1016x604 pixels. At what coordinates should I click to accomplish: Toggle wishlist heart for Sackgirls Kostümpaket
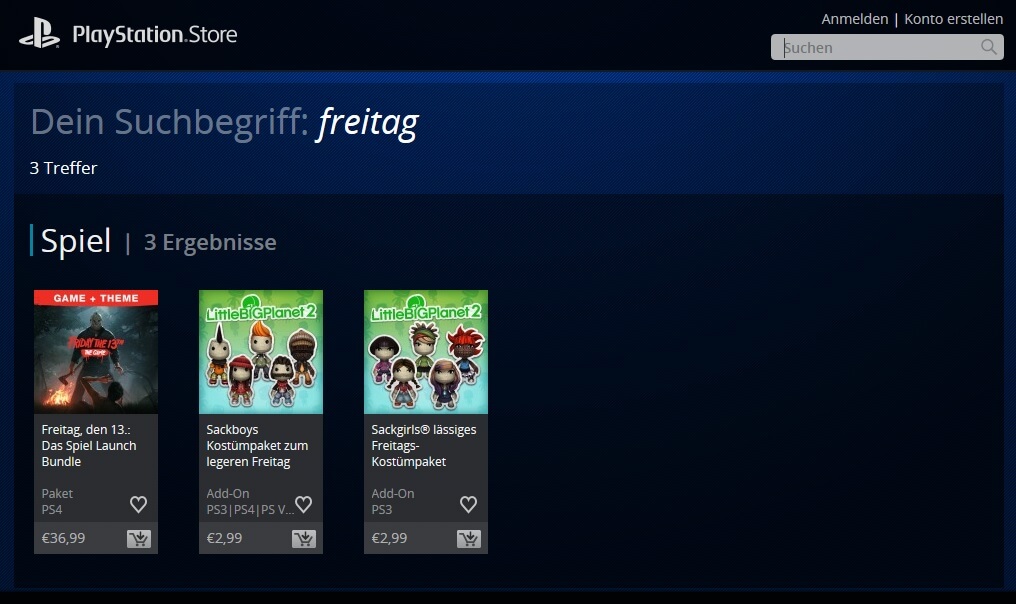[468, 504]
